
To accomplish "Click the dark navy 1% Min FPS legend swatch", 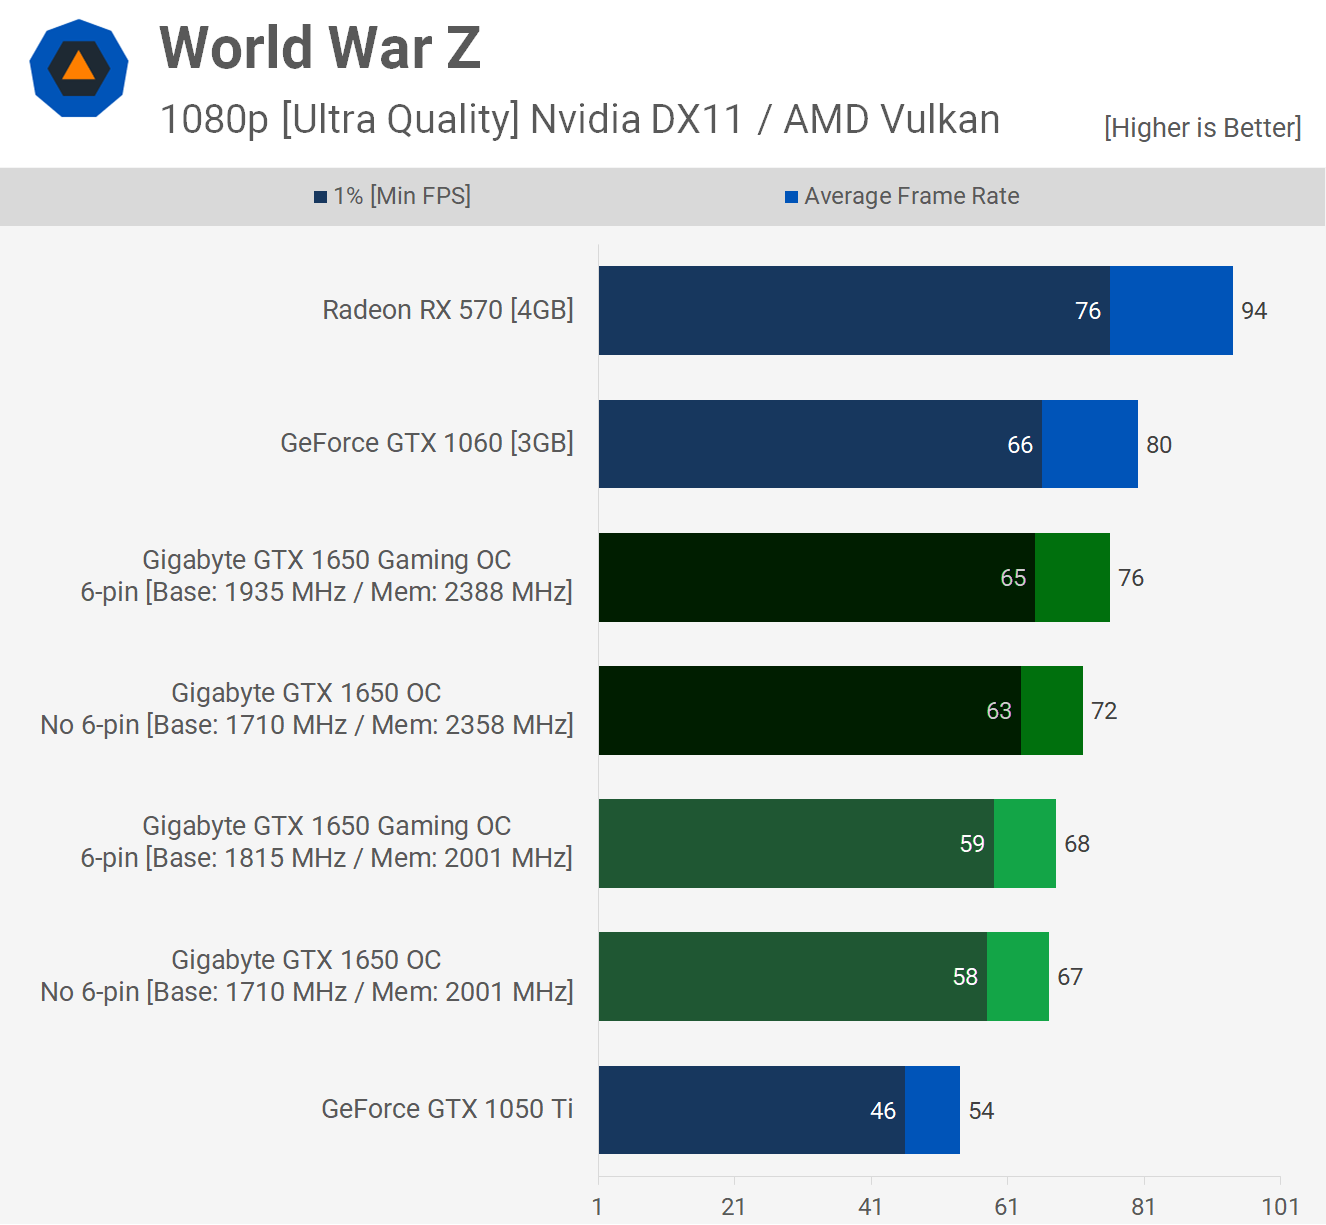I will click(320, 197).
